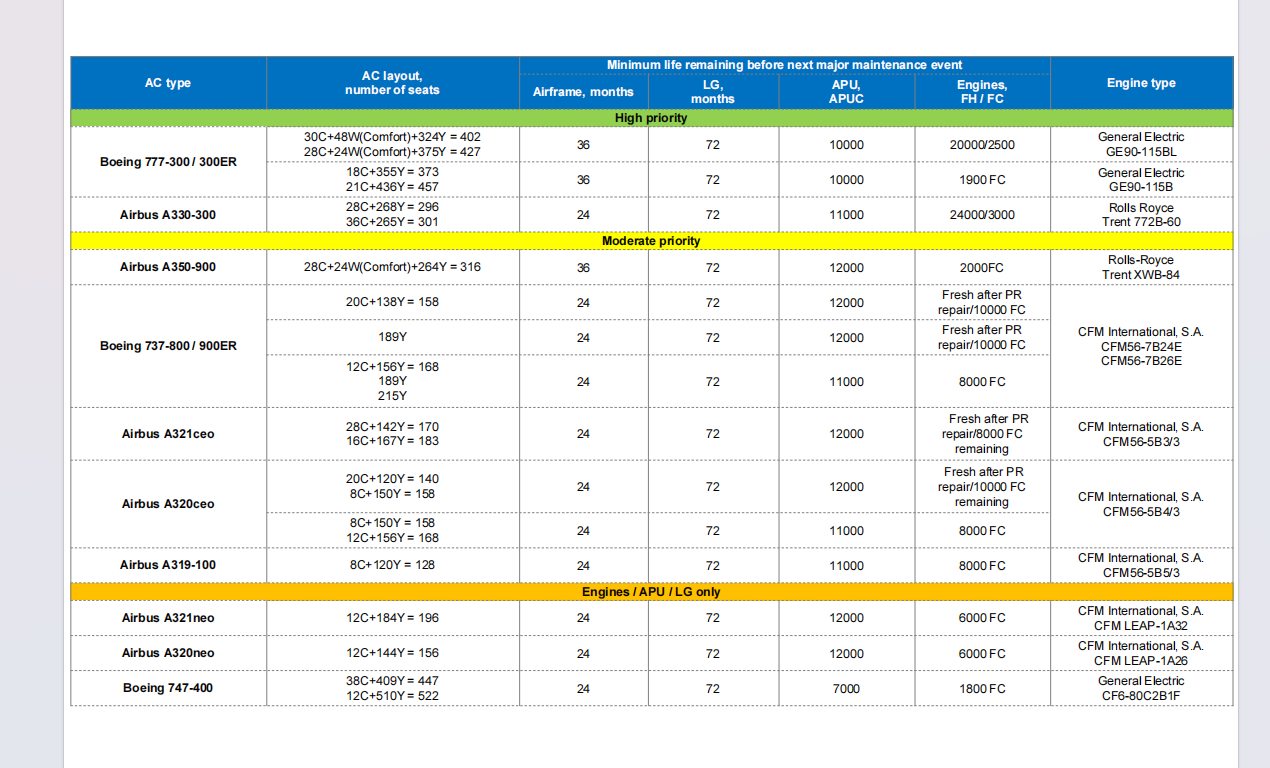Select the 'Boeing 737-800 / 900ER' cell
This screenshot has height=768, width=1270.
pyautogui.click(x=168, y=346)
